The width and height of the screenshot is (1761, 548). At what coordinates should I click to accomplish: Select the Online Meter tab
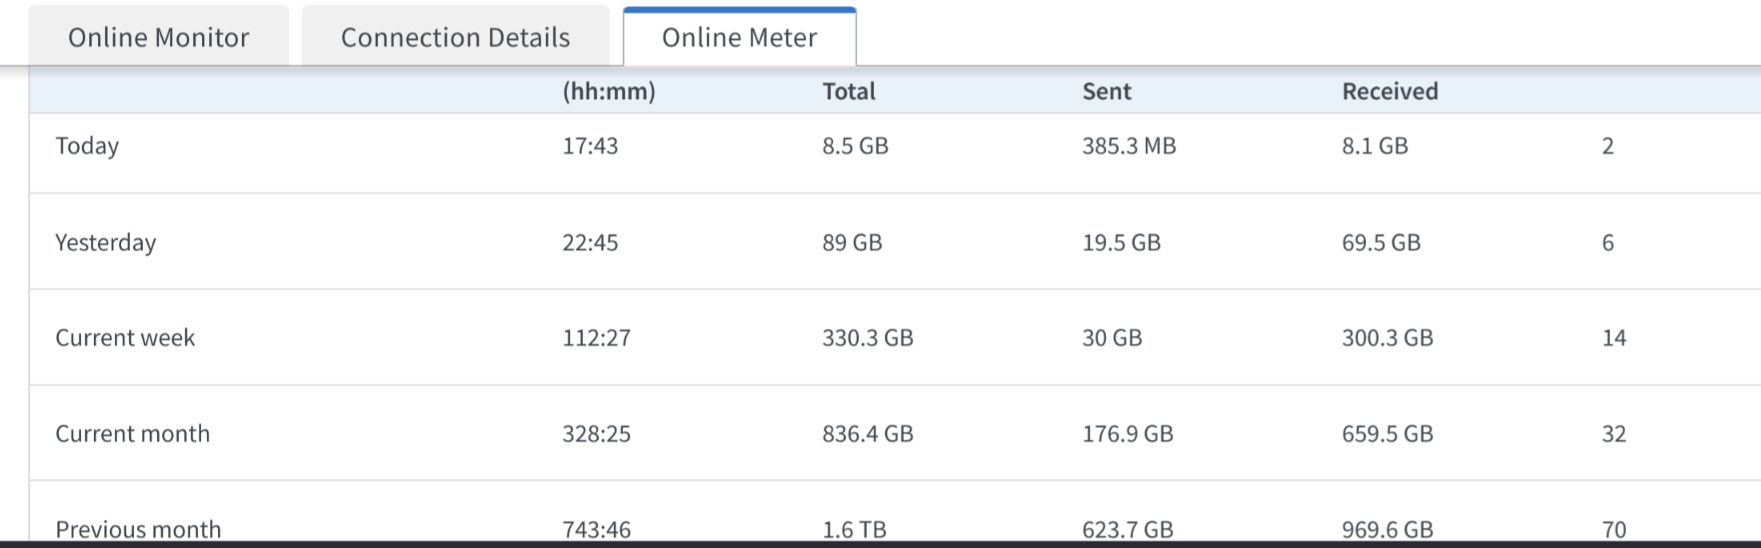(x=739, y=37)
